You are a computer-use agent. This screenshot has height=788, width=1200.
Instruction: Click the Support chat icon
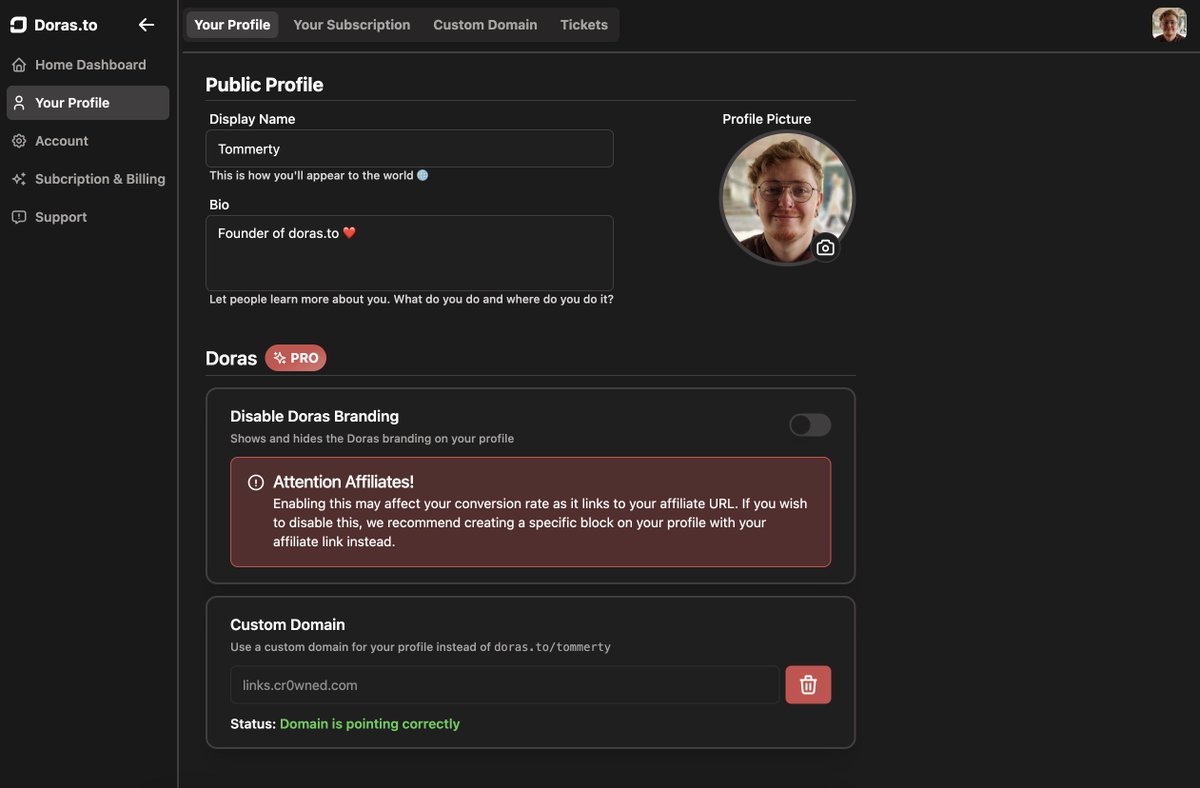pos(19,217)
